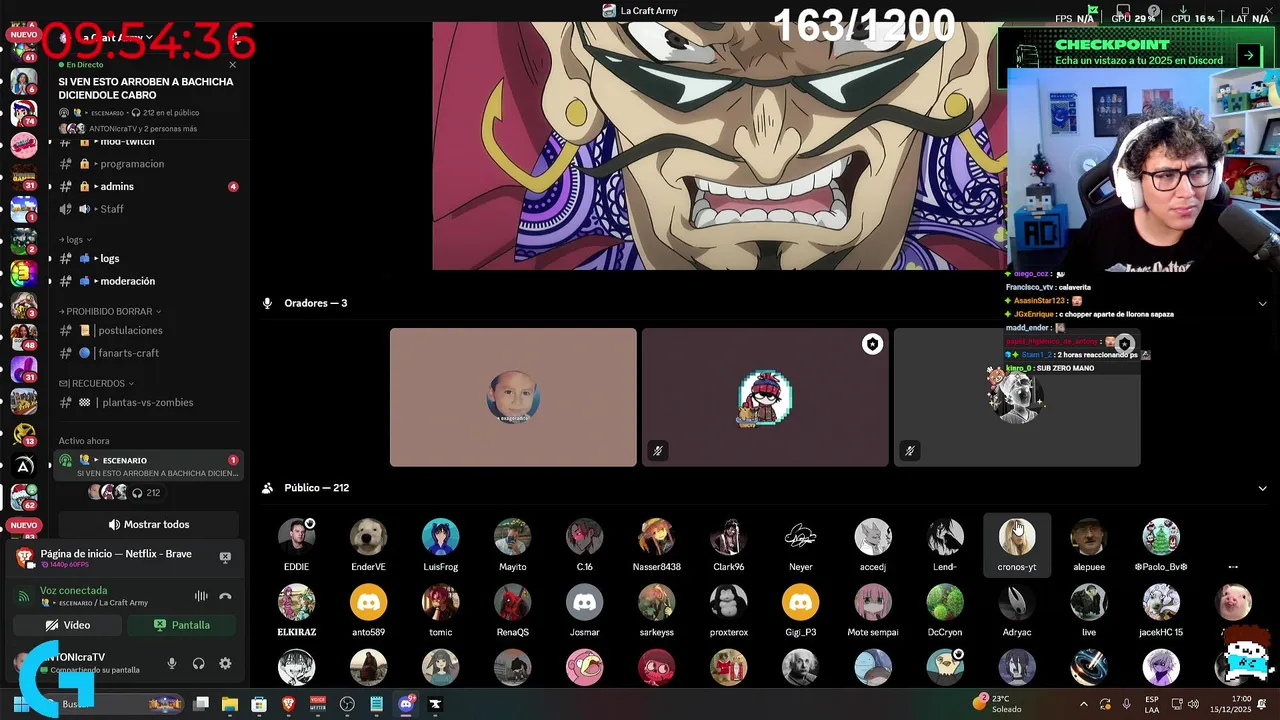Open user settings gear icon

[225, 663]
